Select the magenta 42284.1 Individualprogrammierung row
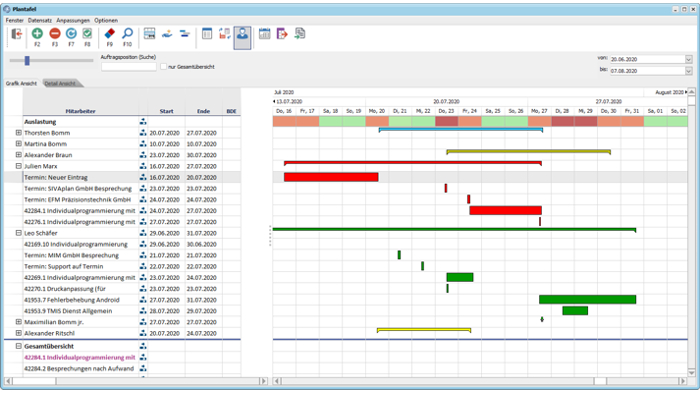The width and height of the screenshot is (700, 394). pos(122,357)
